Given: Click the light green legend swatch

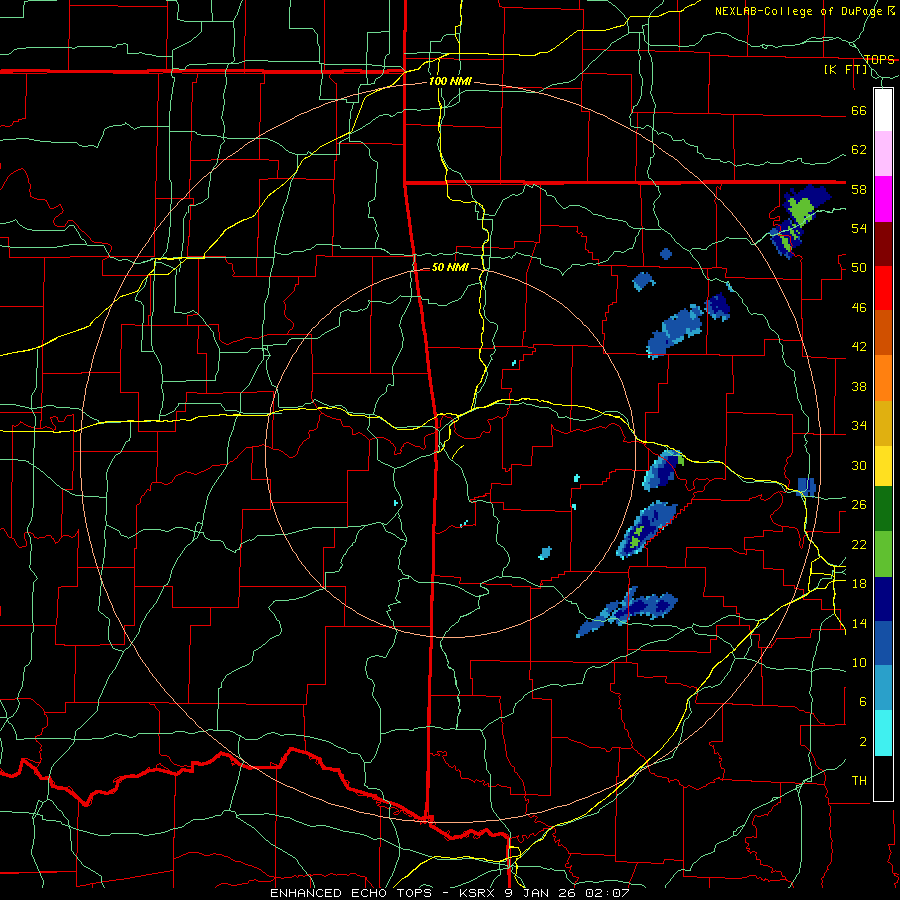Looking at the screenshot, I should [883, 554].
